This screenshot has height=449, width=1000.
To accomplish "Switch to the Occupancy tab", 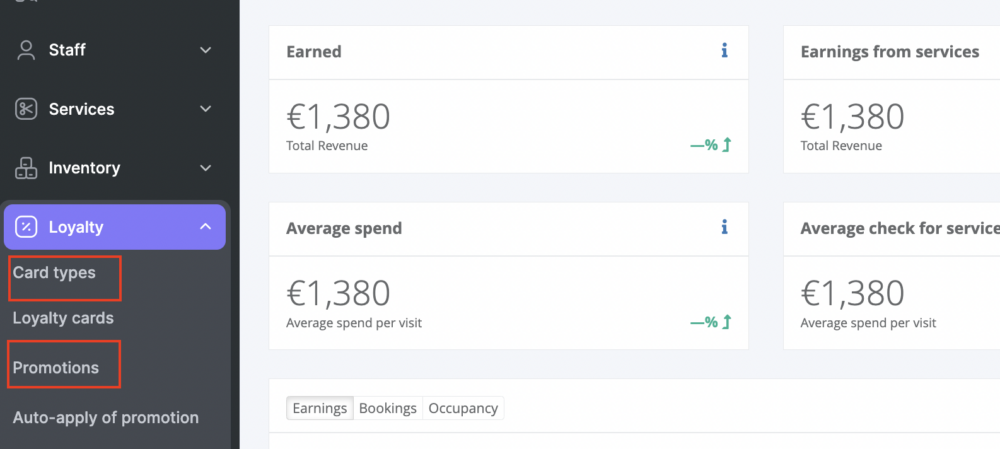I will click(463, 408).
